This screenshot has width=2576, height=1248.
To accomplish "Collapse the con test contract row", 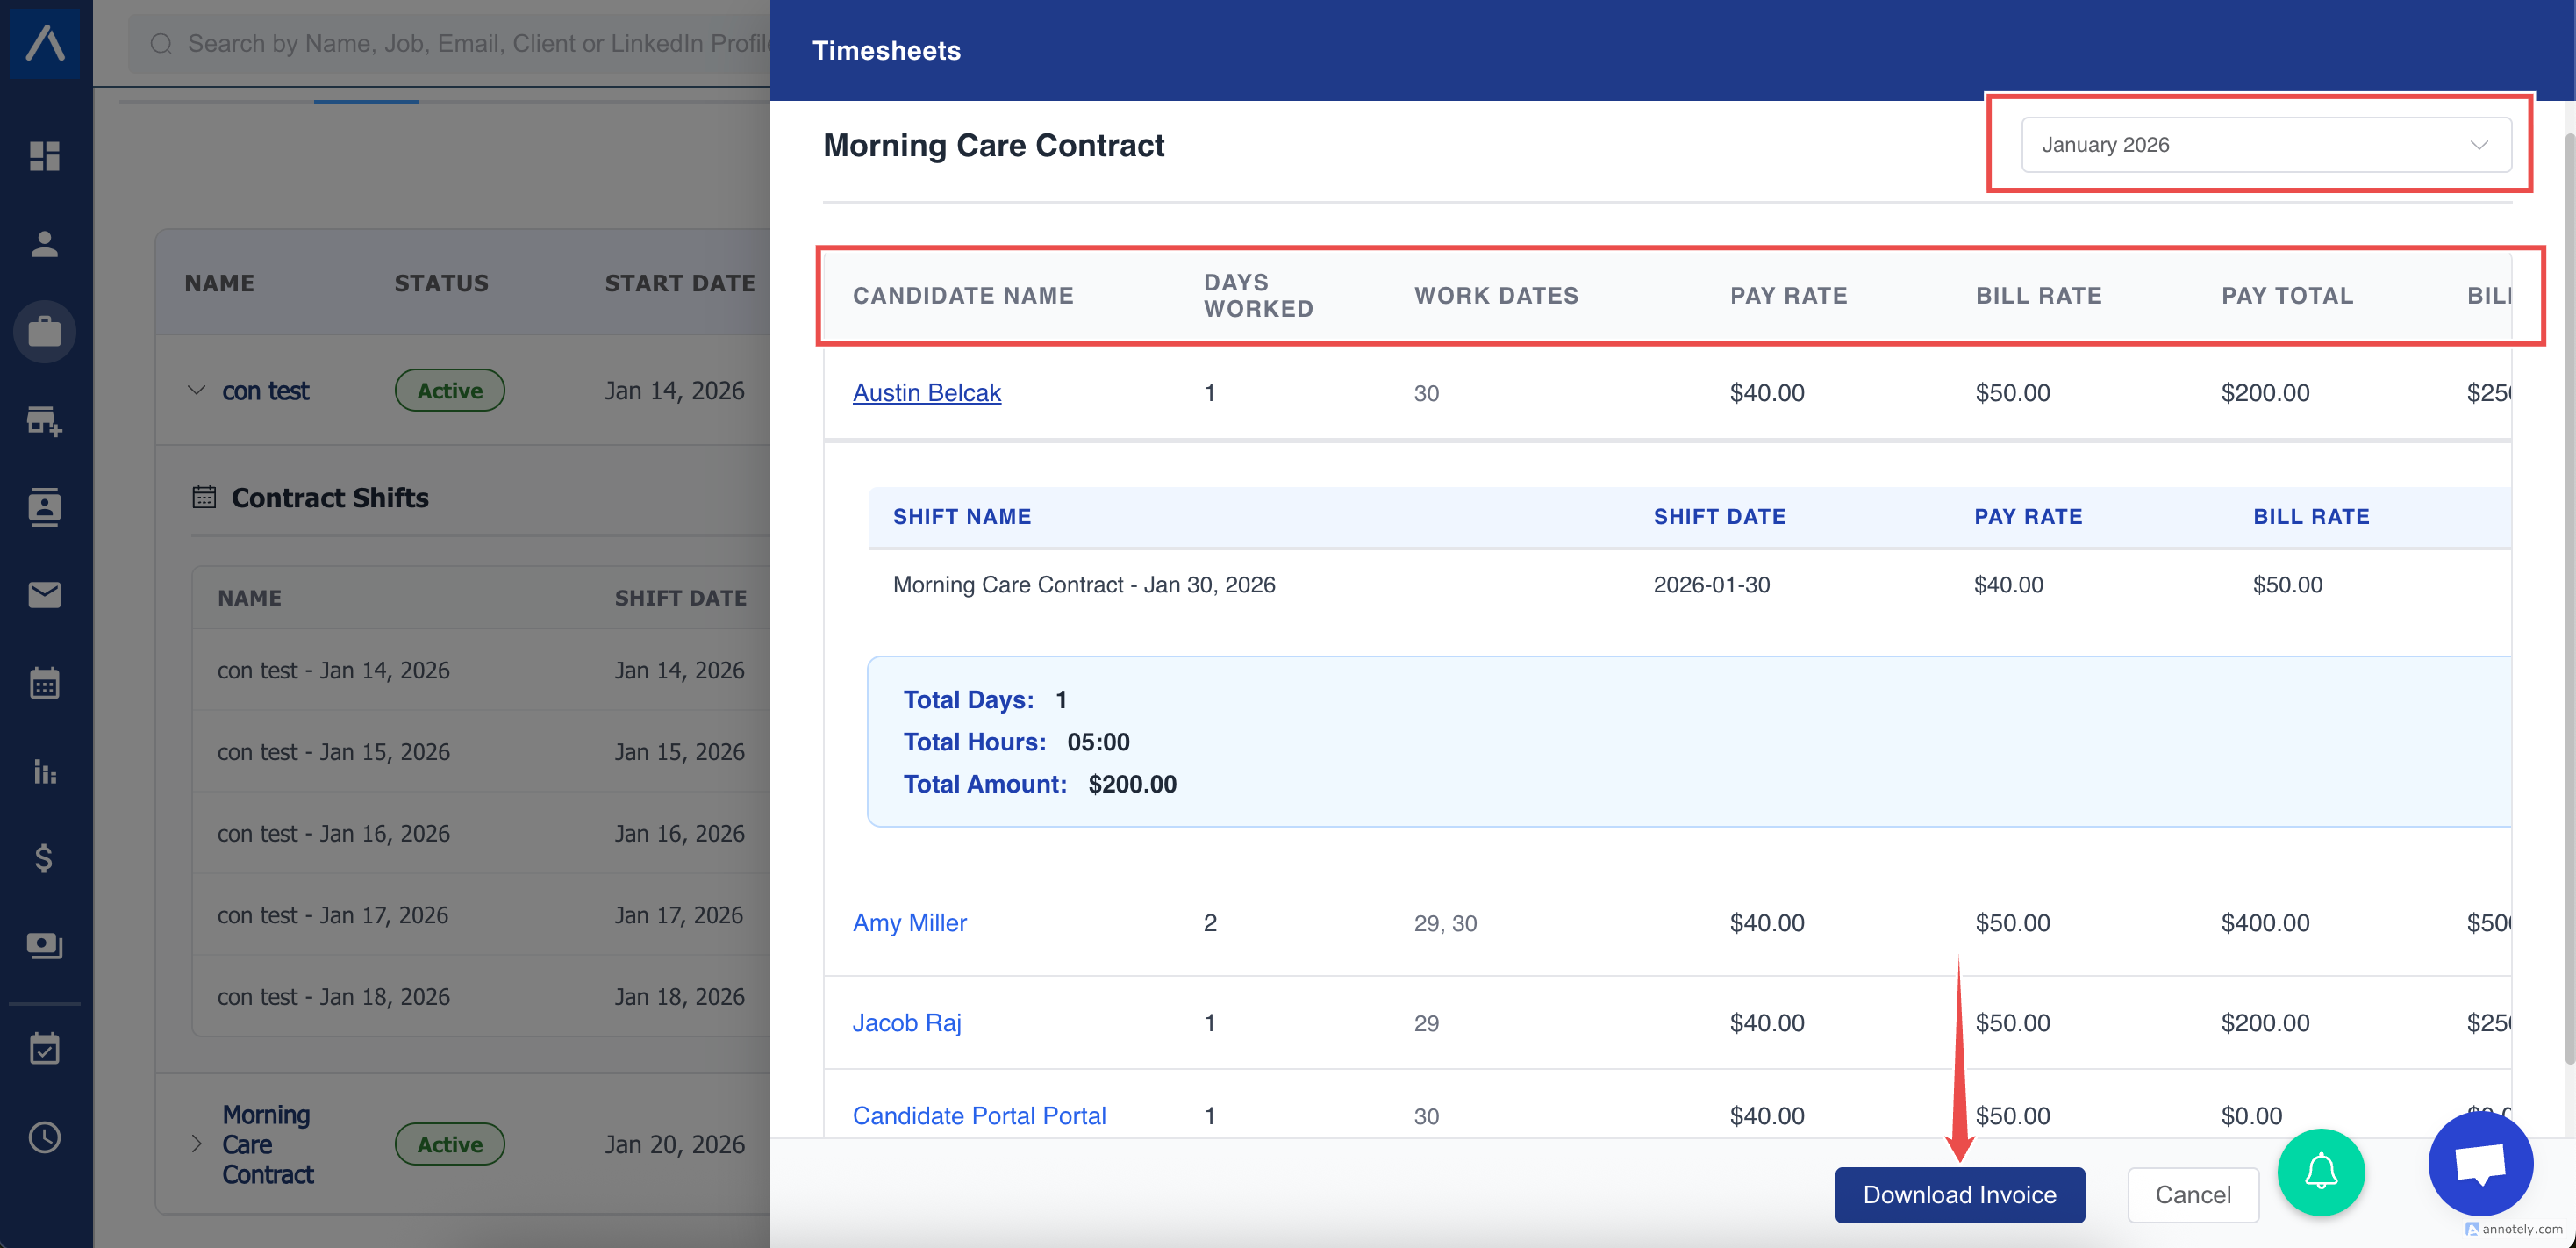I will pos(197,390).
